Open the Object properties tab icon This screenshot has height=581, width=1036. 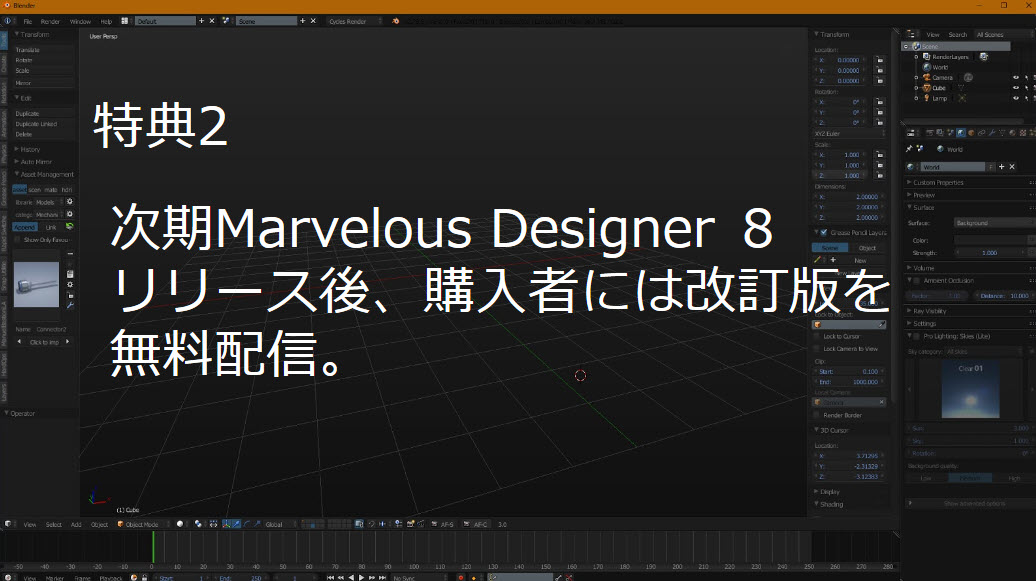[971, 133]
